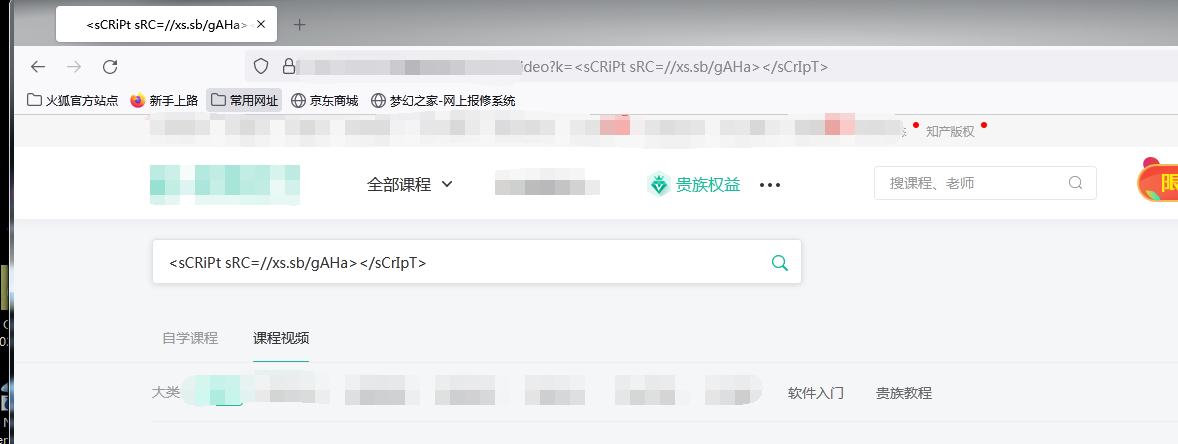Reload the current page
The image size is (1178, 444).
click(x=110, y=67)
